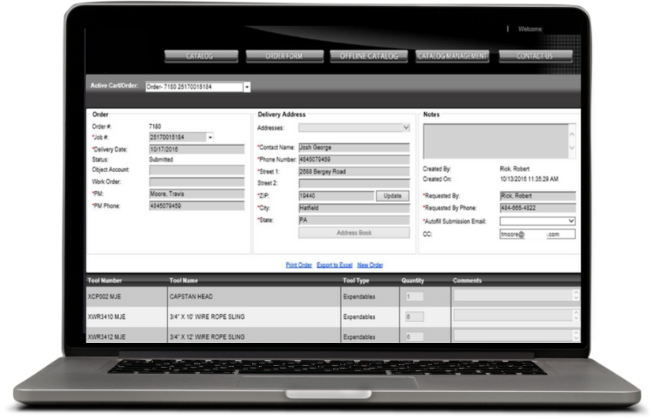Click quantity box for XWR3410 MJE
The image size is (653, 419).
[414, 317]
